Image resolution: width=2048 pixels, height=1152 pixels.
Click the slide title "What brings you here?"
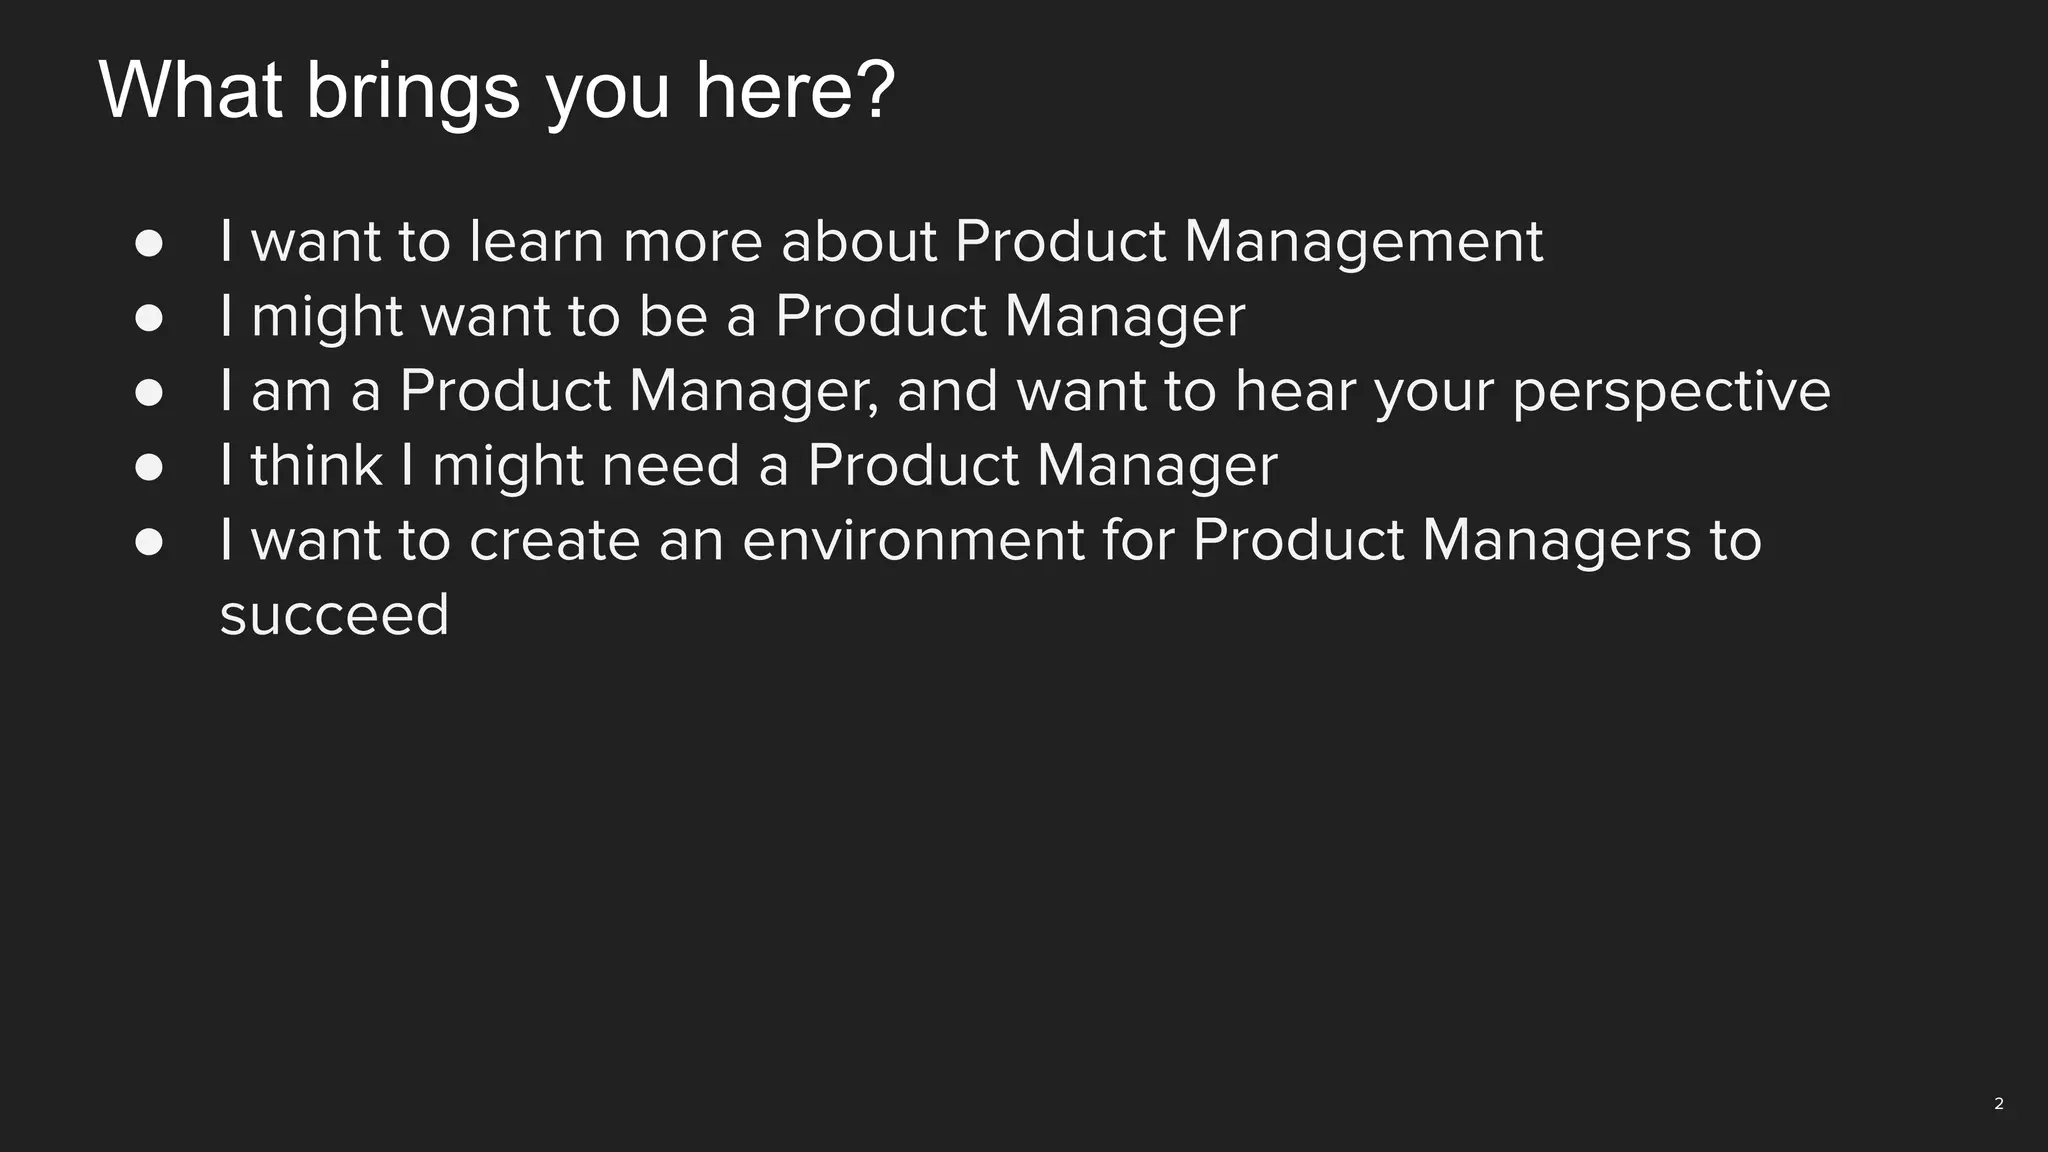point(497,91)
